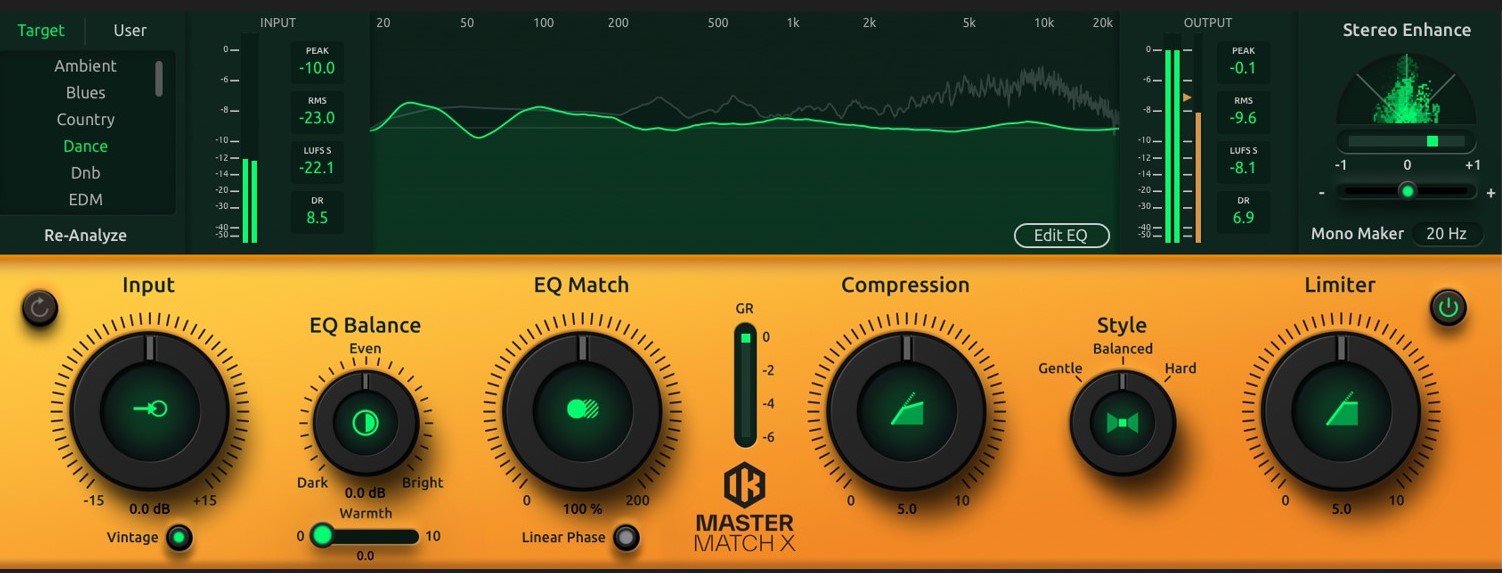Open the Mono Maker 20 Hz dropdown
Image resolution: width=1502 pixels, height=573 pixels.
pyautogui.click(x=1446, y=234)
